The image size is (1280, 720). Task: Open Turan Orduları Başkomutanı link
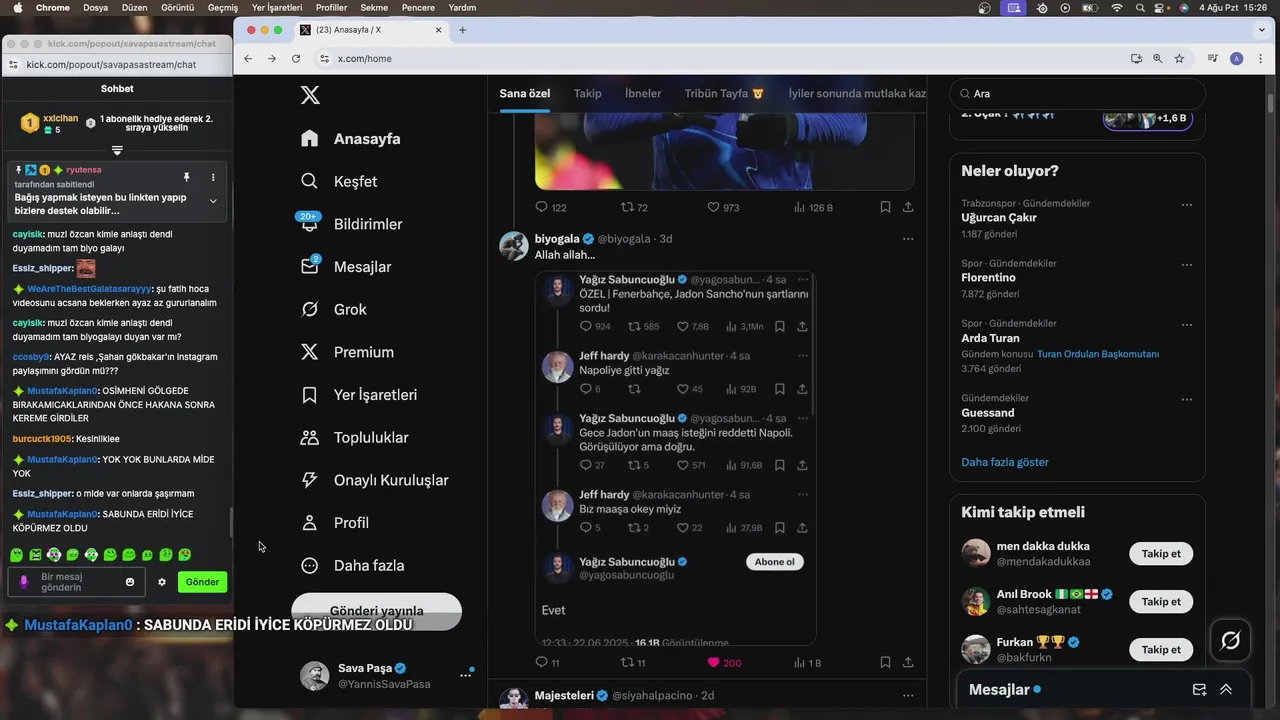1098,354
